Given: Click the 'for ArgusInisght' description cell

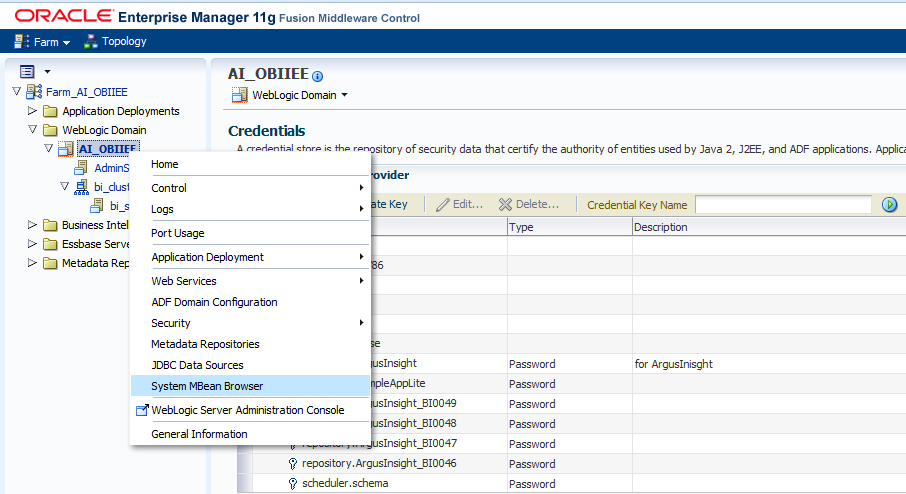Looking at the screenshot, I should 769,364.
